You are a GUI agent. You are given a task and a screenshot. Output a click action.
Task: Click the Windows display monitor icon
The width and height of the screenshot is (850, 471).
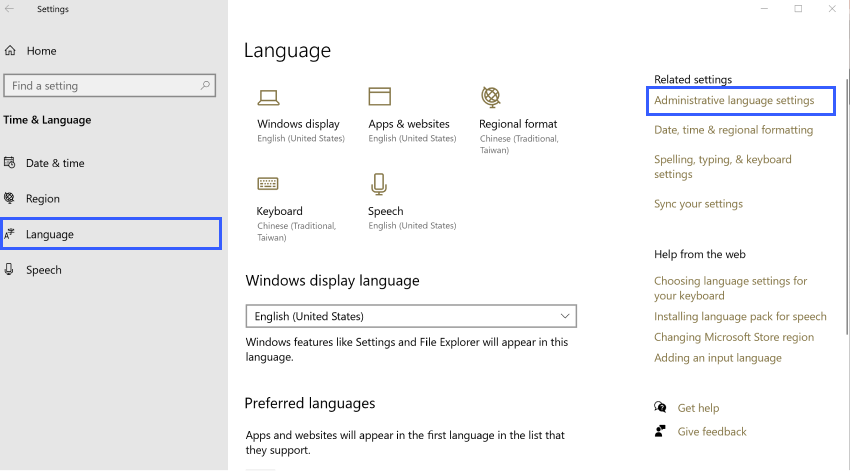click(x=268, y=97)
